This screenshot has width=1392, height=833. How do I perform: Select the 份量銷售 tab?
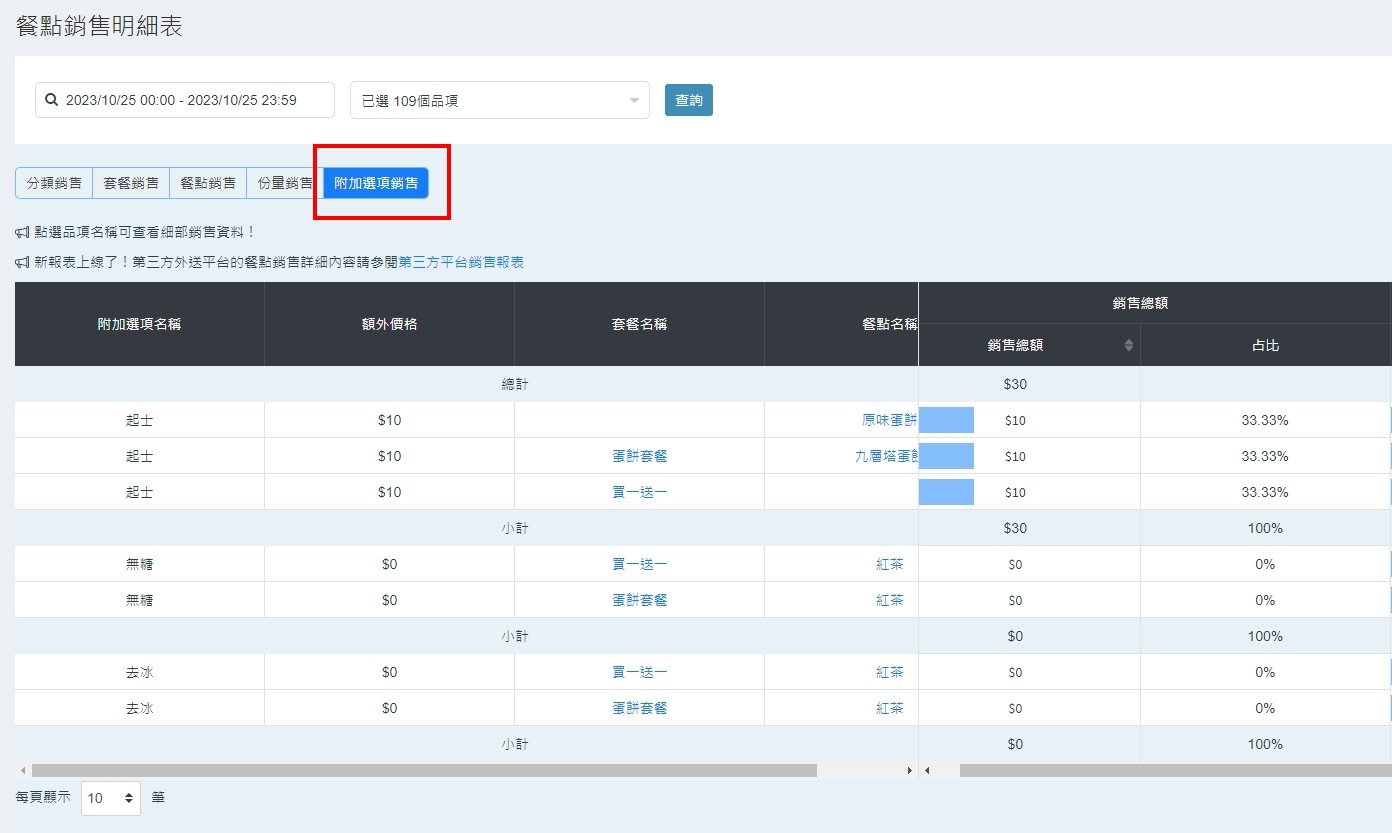tap(284, 183)
